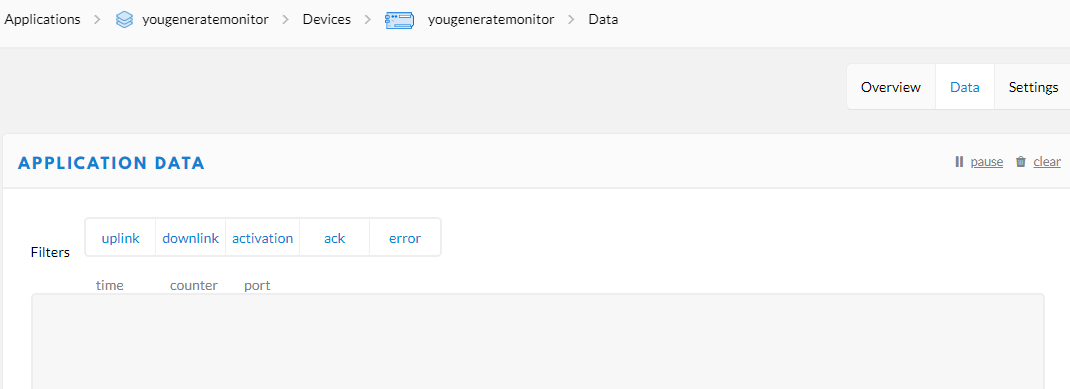Image resolution: width=1070 pixels, height=389 pixels.
Task: Toggle the downlink filter
Action: point(190,238)
